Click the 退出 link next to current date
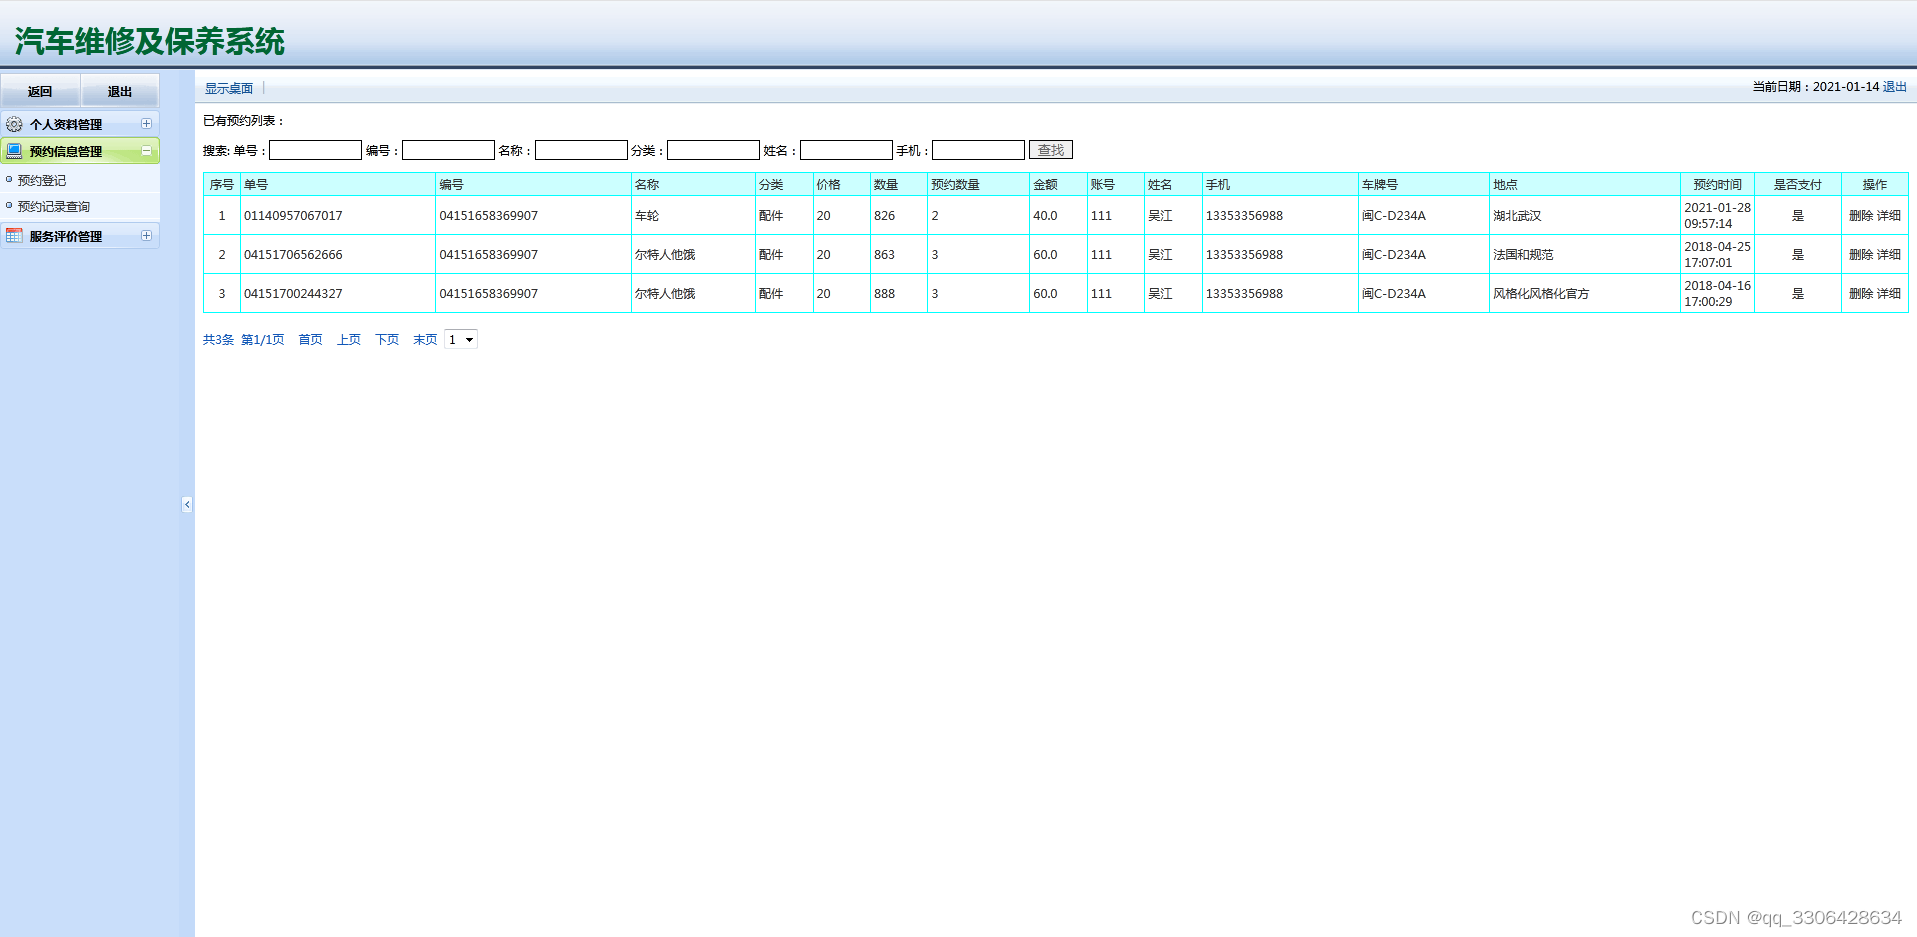The height and width of the screenshot is (937, 1917). click(x=1895, y=87)
